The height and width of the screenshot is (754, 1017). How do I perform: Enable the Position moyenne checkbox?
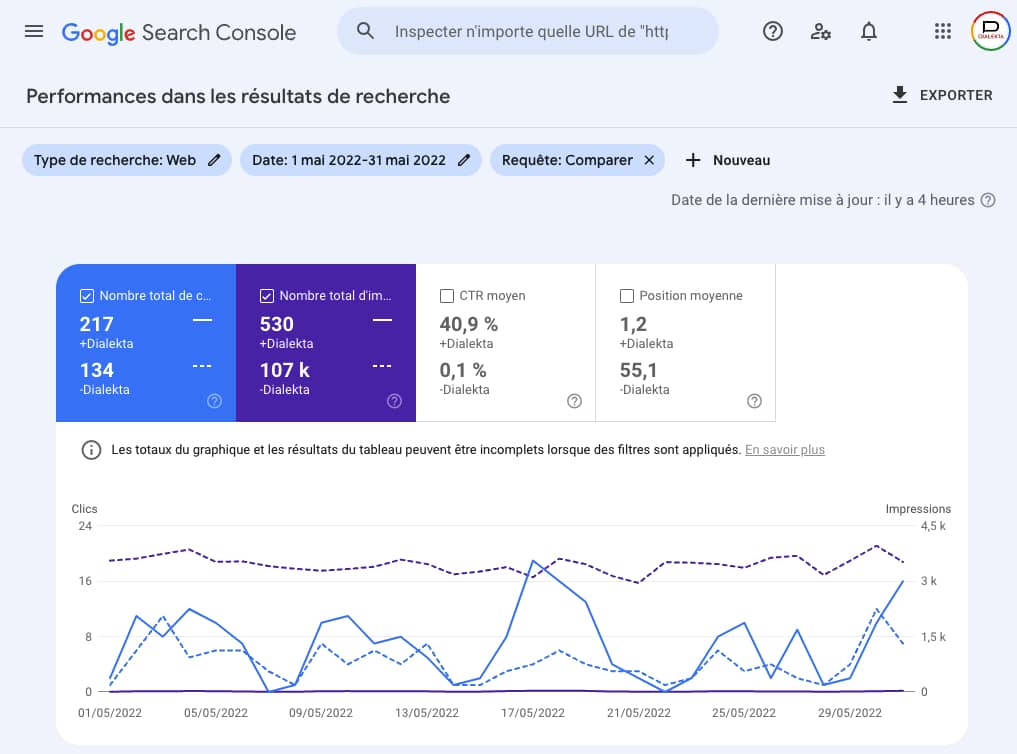pyautogui.click(x=627, y=296)
